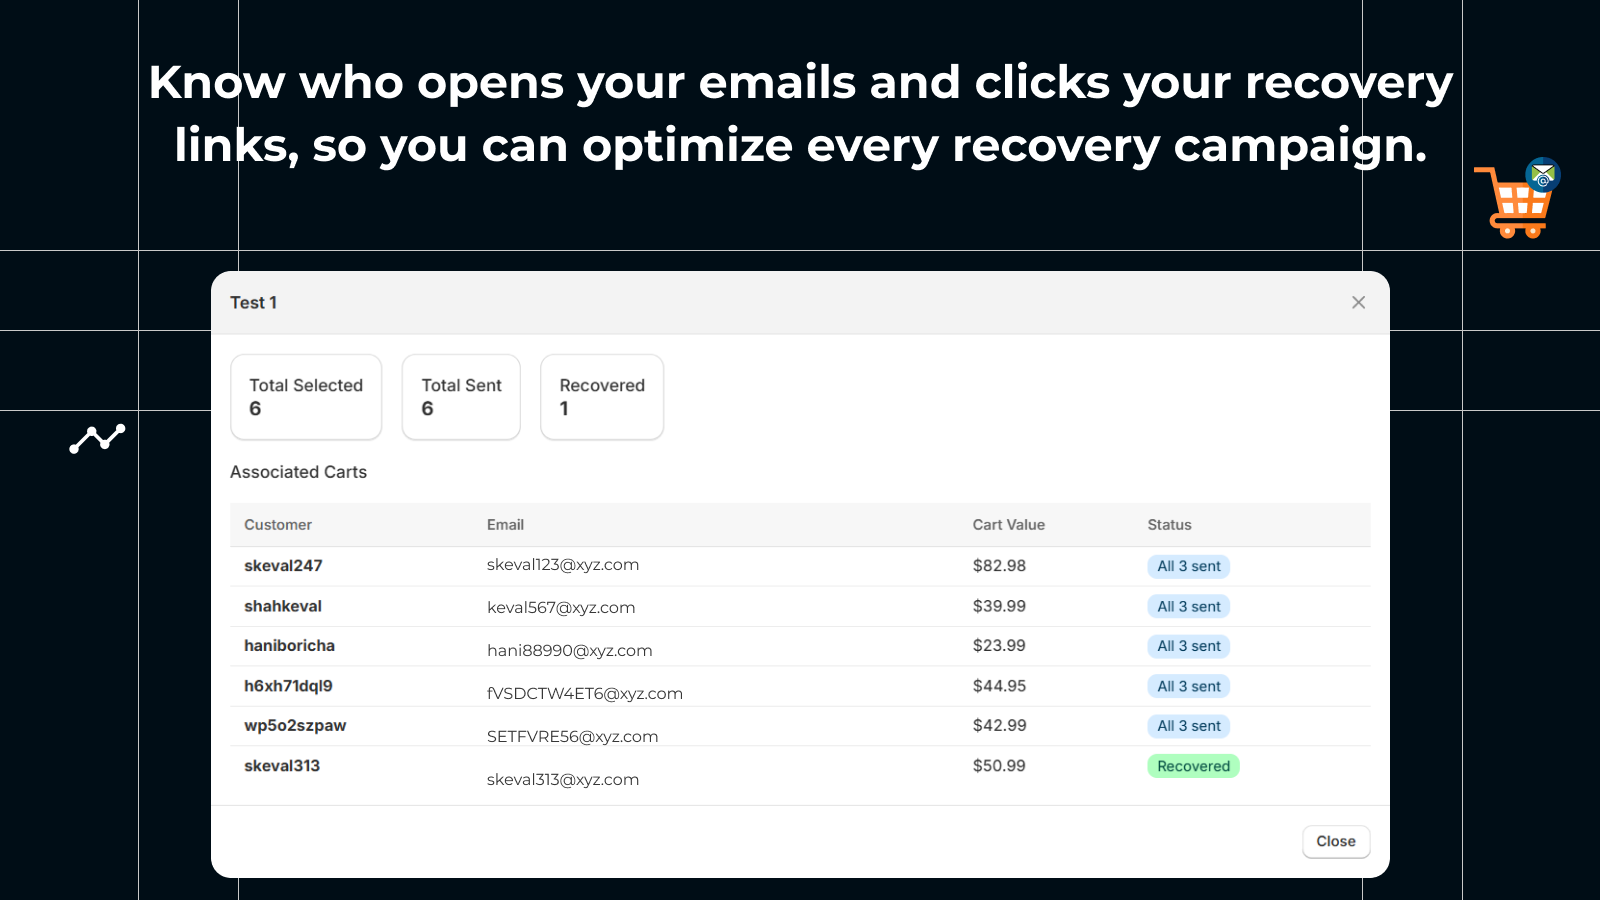Select the Recovered summary card

(x=602, y=397)
